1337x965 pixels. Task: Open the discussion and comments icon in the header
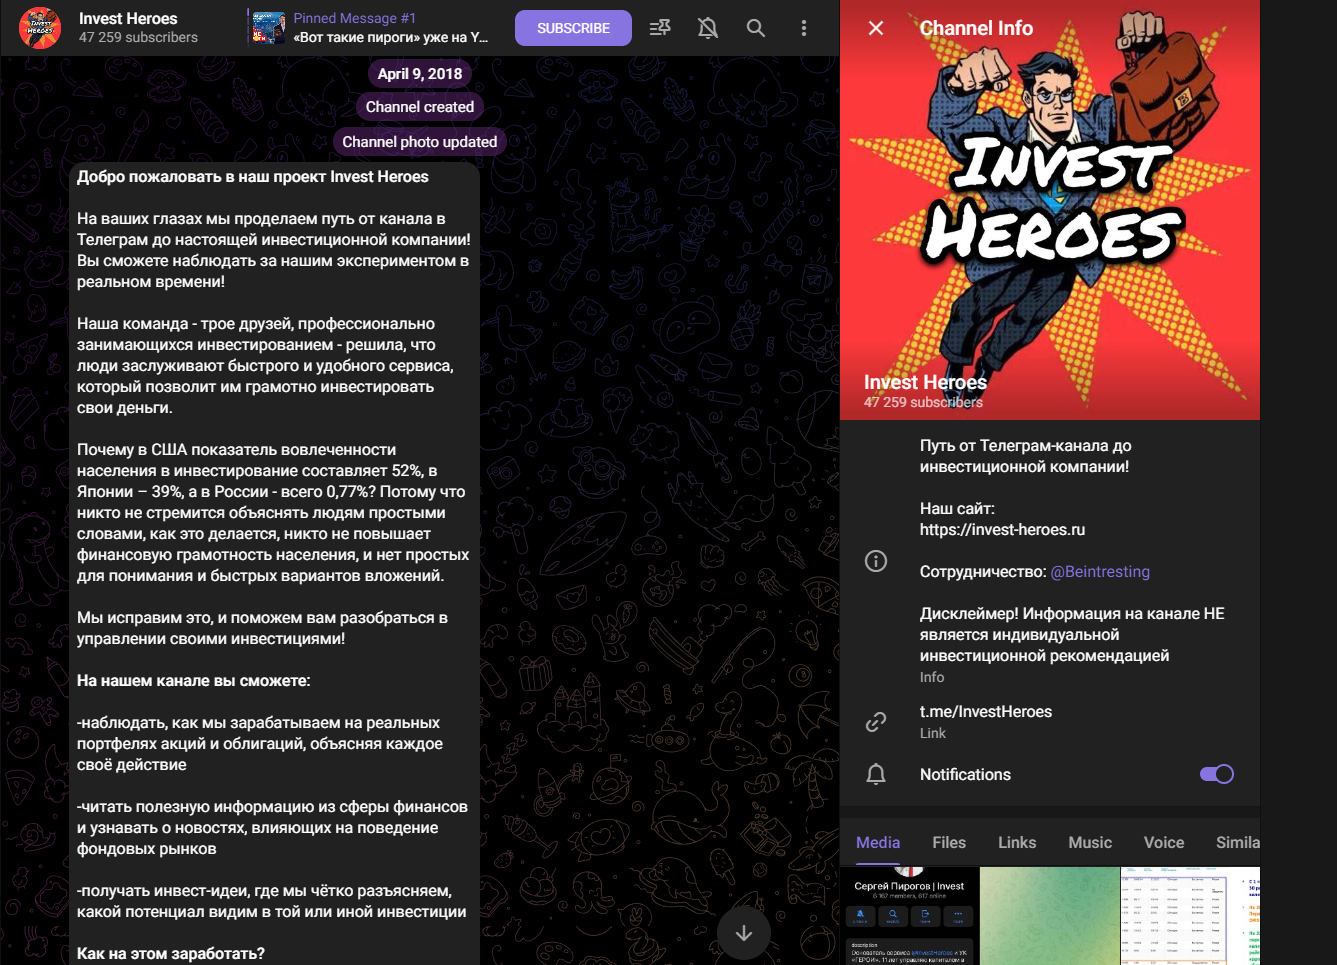[660, 28]
